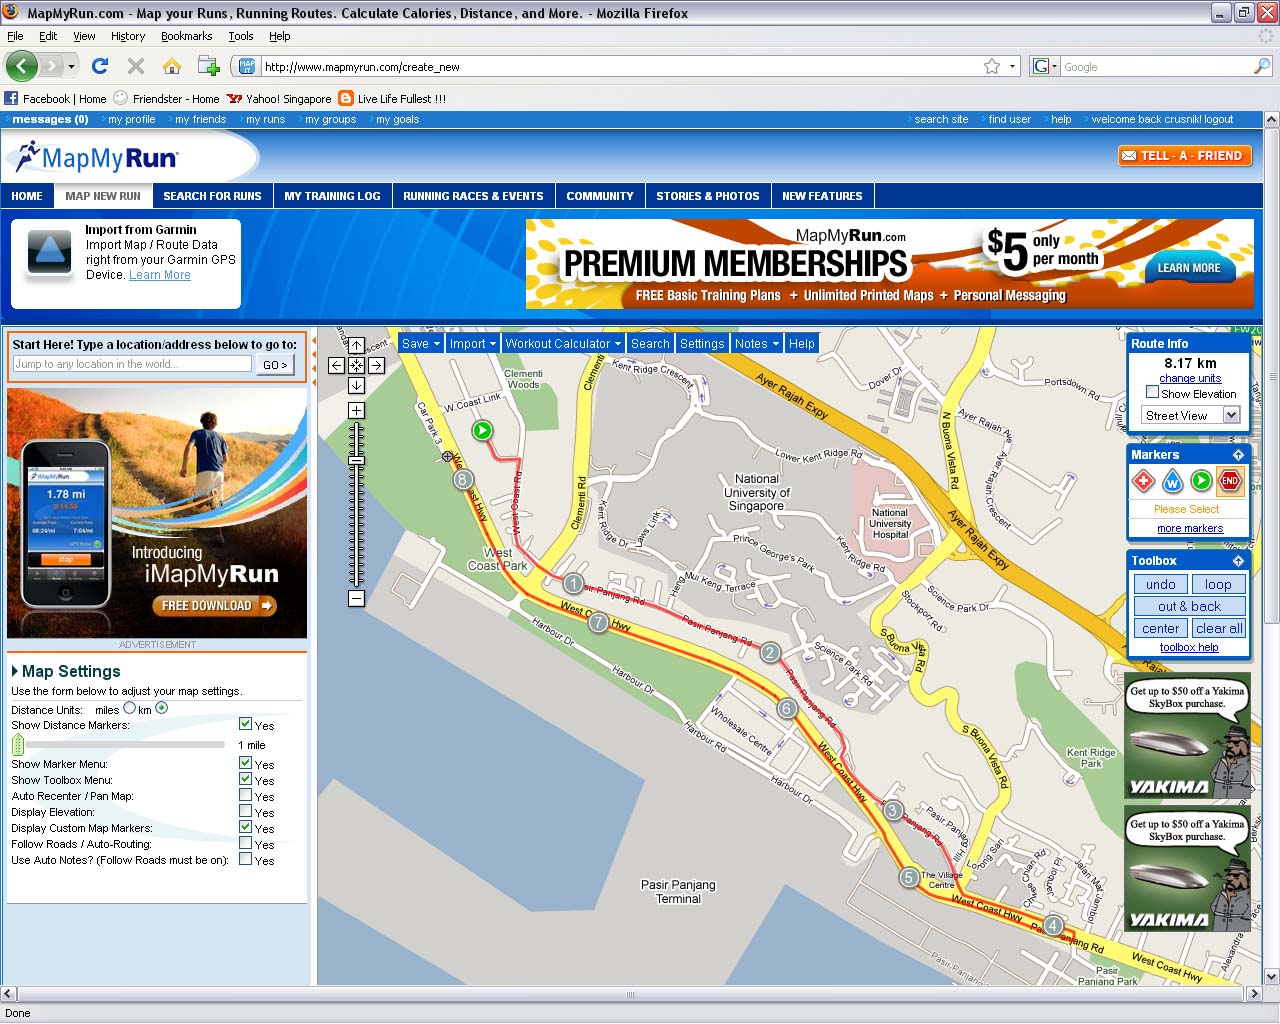
Task: Collapse the Map Settings section arrow
Action: pyautogui.click(x=15, y=671)
